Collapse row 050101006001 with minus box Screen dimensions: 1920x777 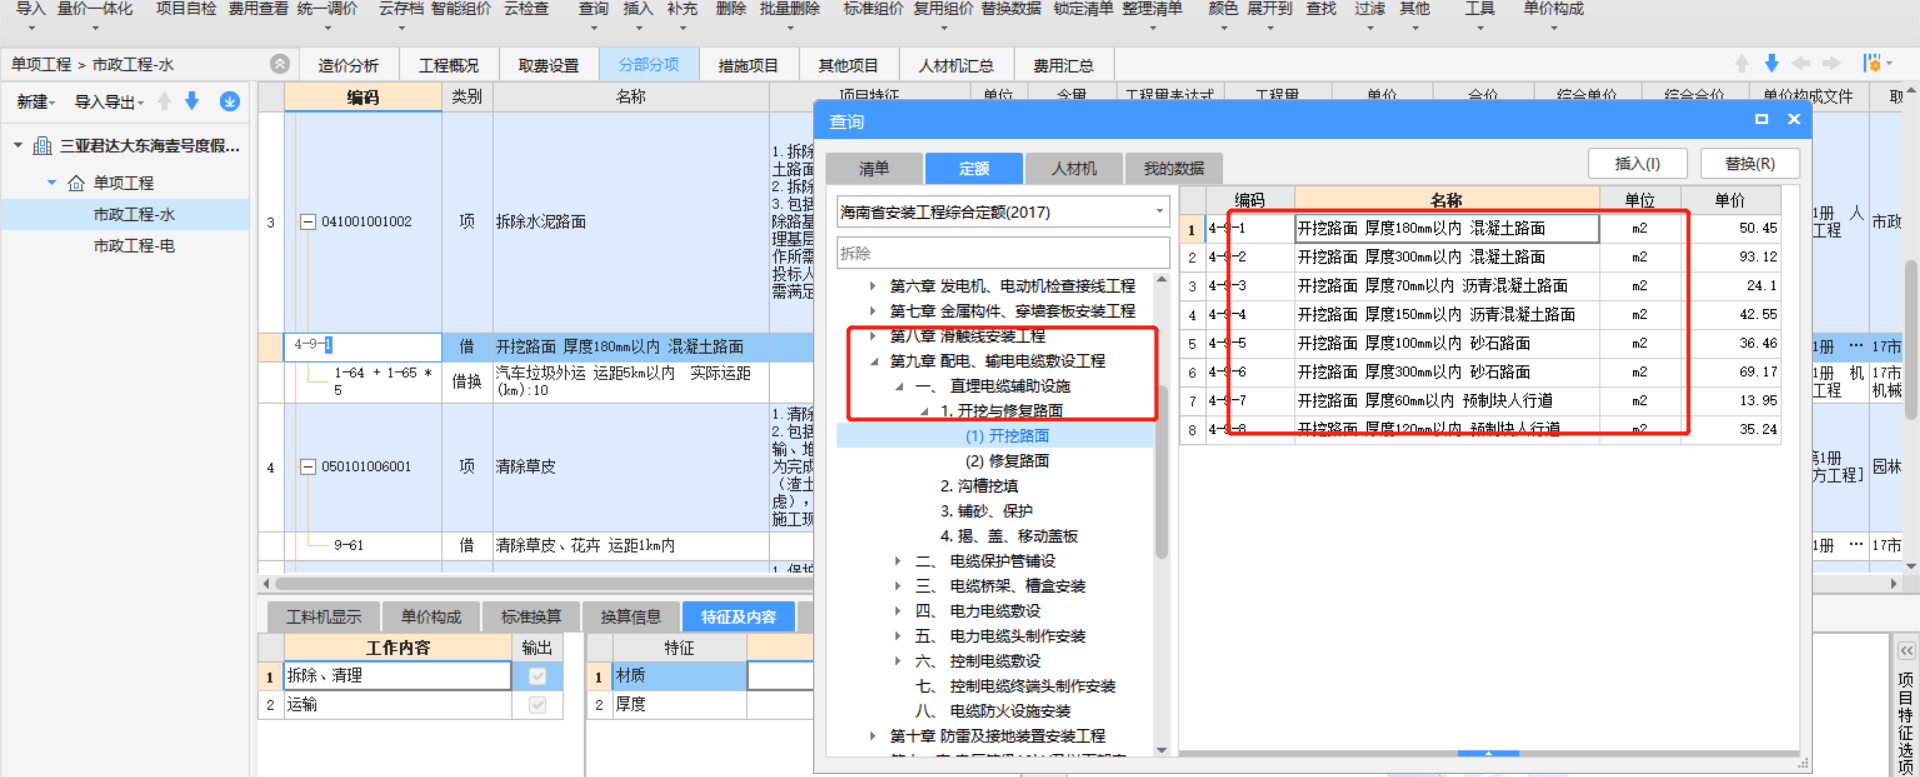pos(308,467)
